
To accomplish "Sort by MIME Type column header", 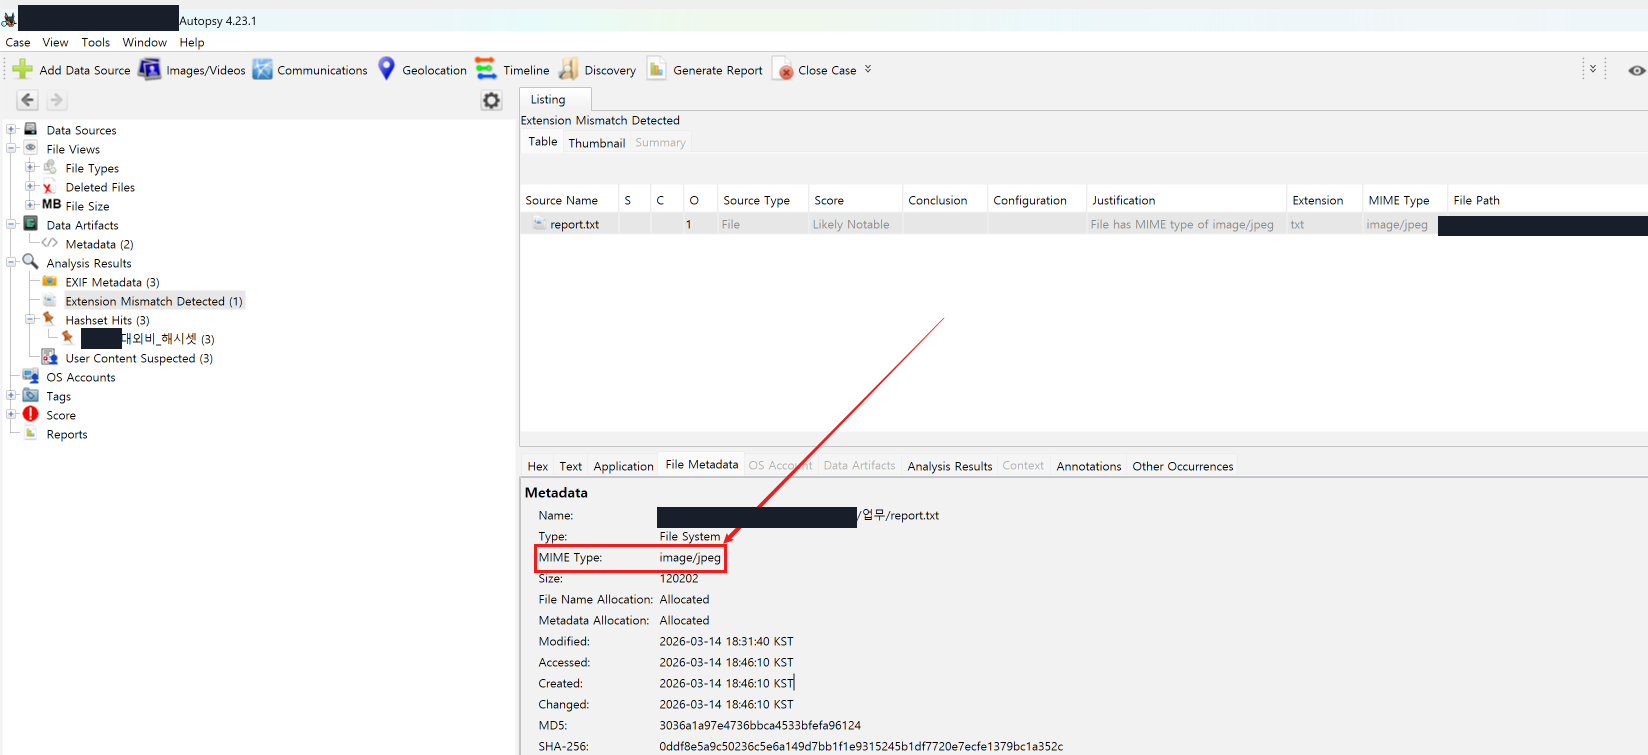I will (x=1405, y=200).
